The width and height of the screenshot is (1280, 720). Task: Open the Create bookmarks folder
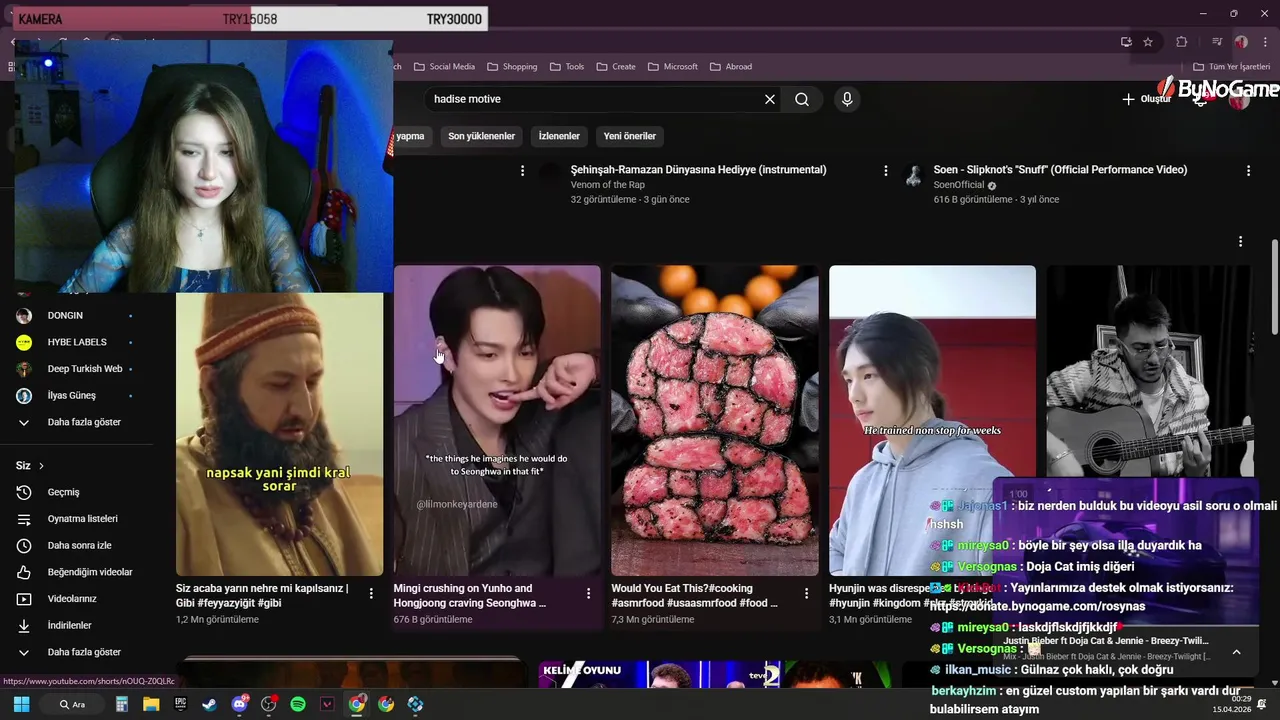pos(616,66)
